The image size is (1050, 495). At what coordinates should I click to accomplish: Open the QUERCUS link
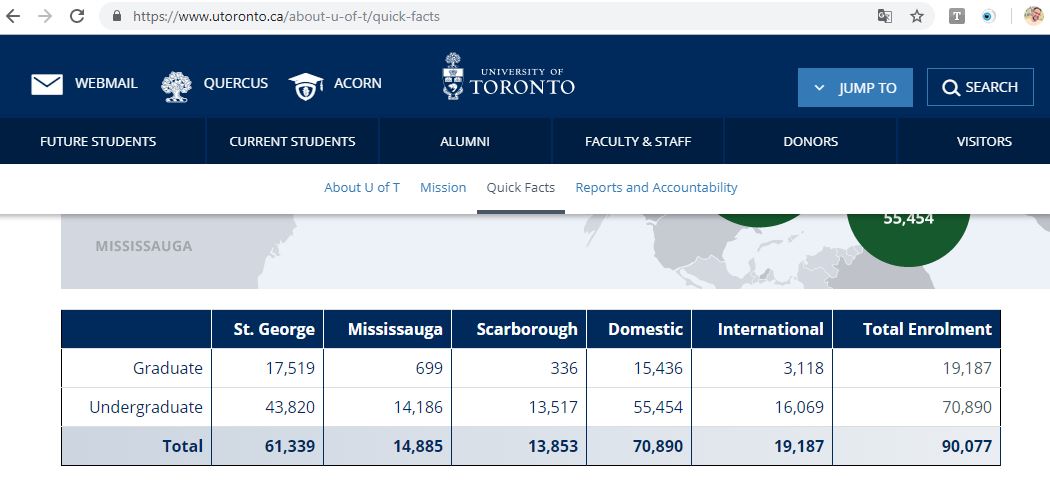[x=236, y=83]
